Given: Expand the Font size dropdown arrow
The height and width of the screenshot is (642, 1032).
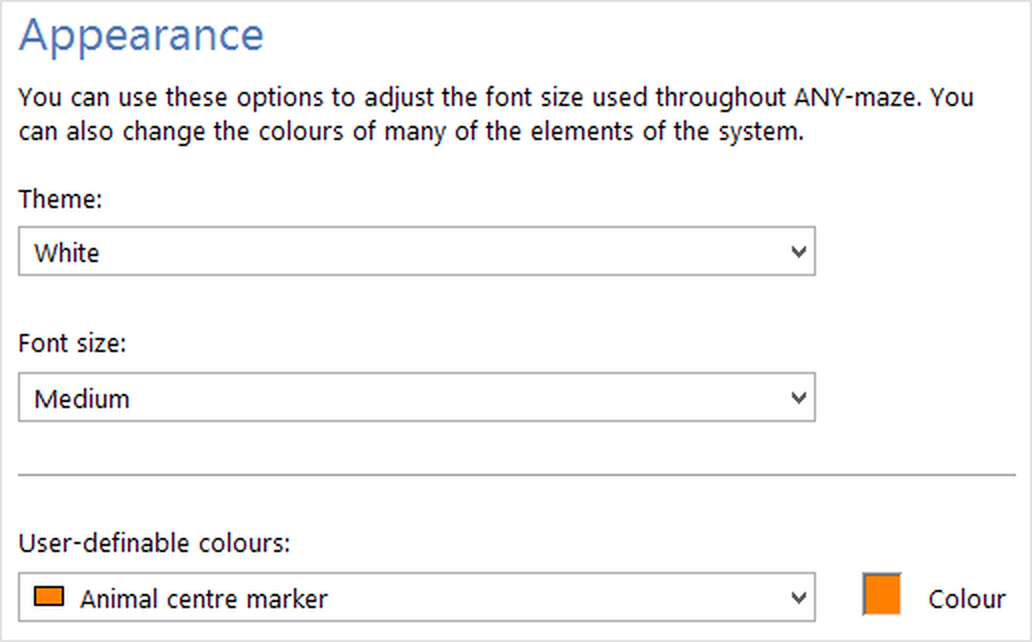Looking at the screenshot, I should pyautogui.click(x=798, y=398).
